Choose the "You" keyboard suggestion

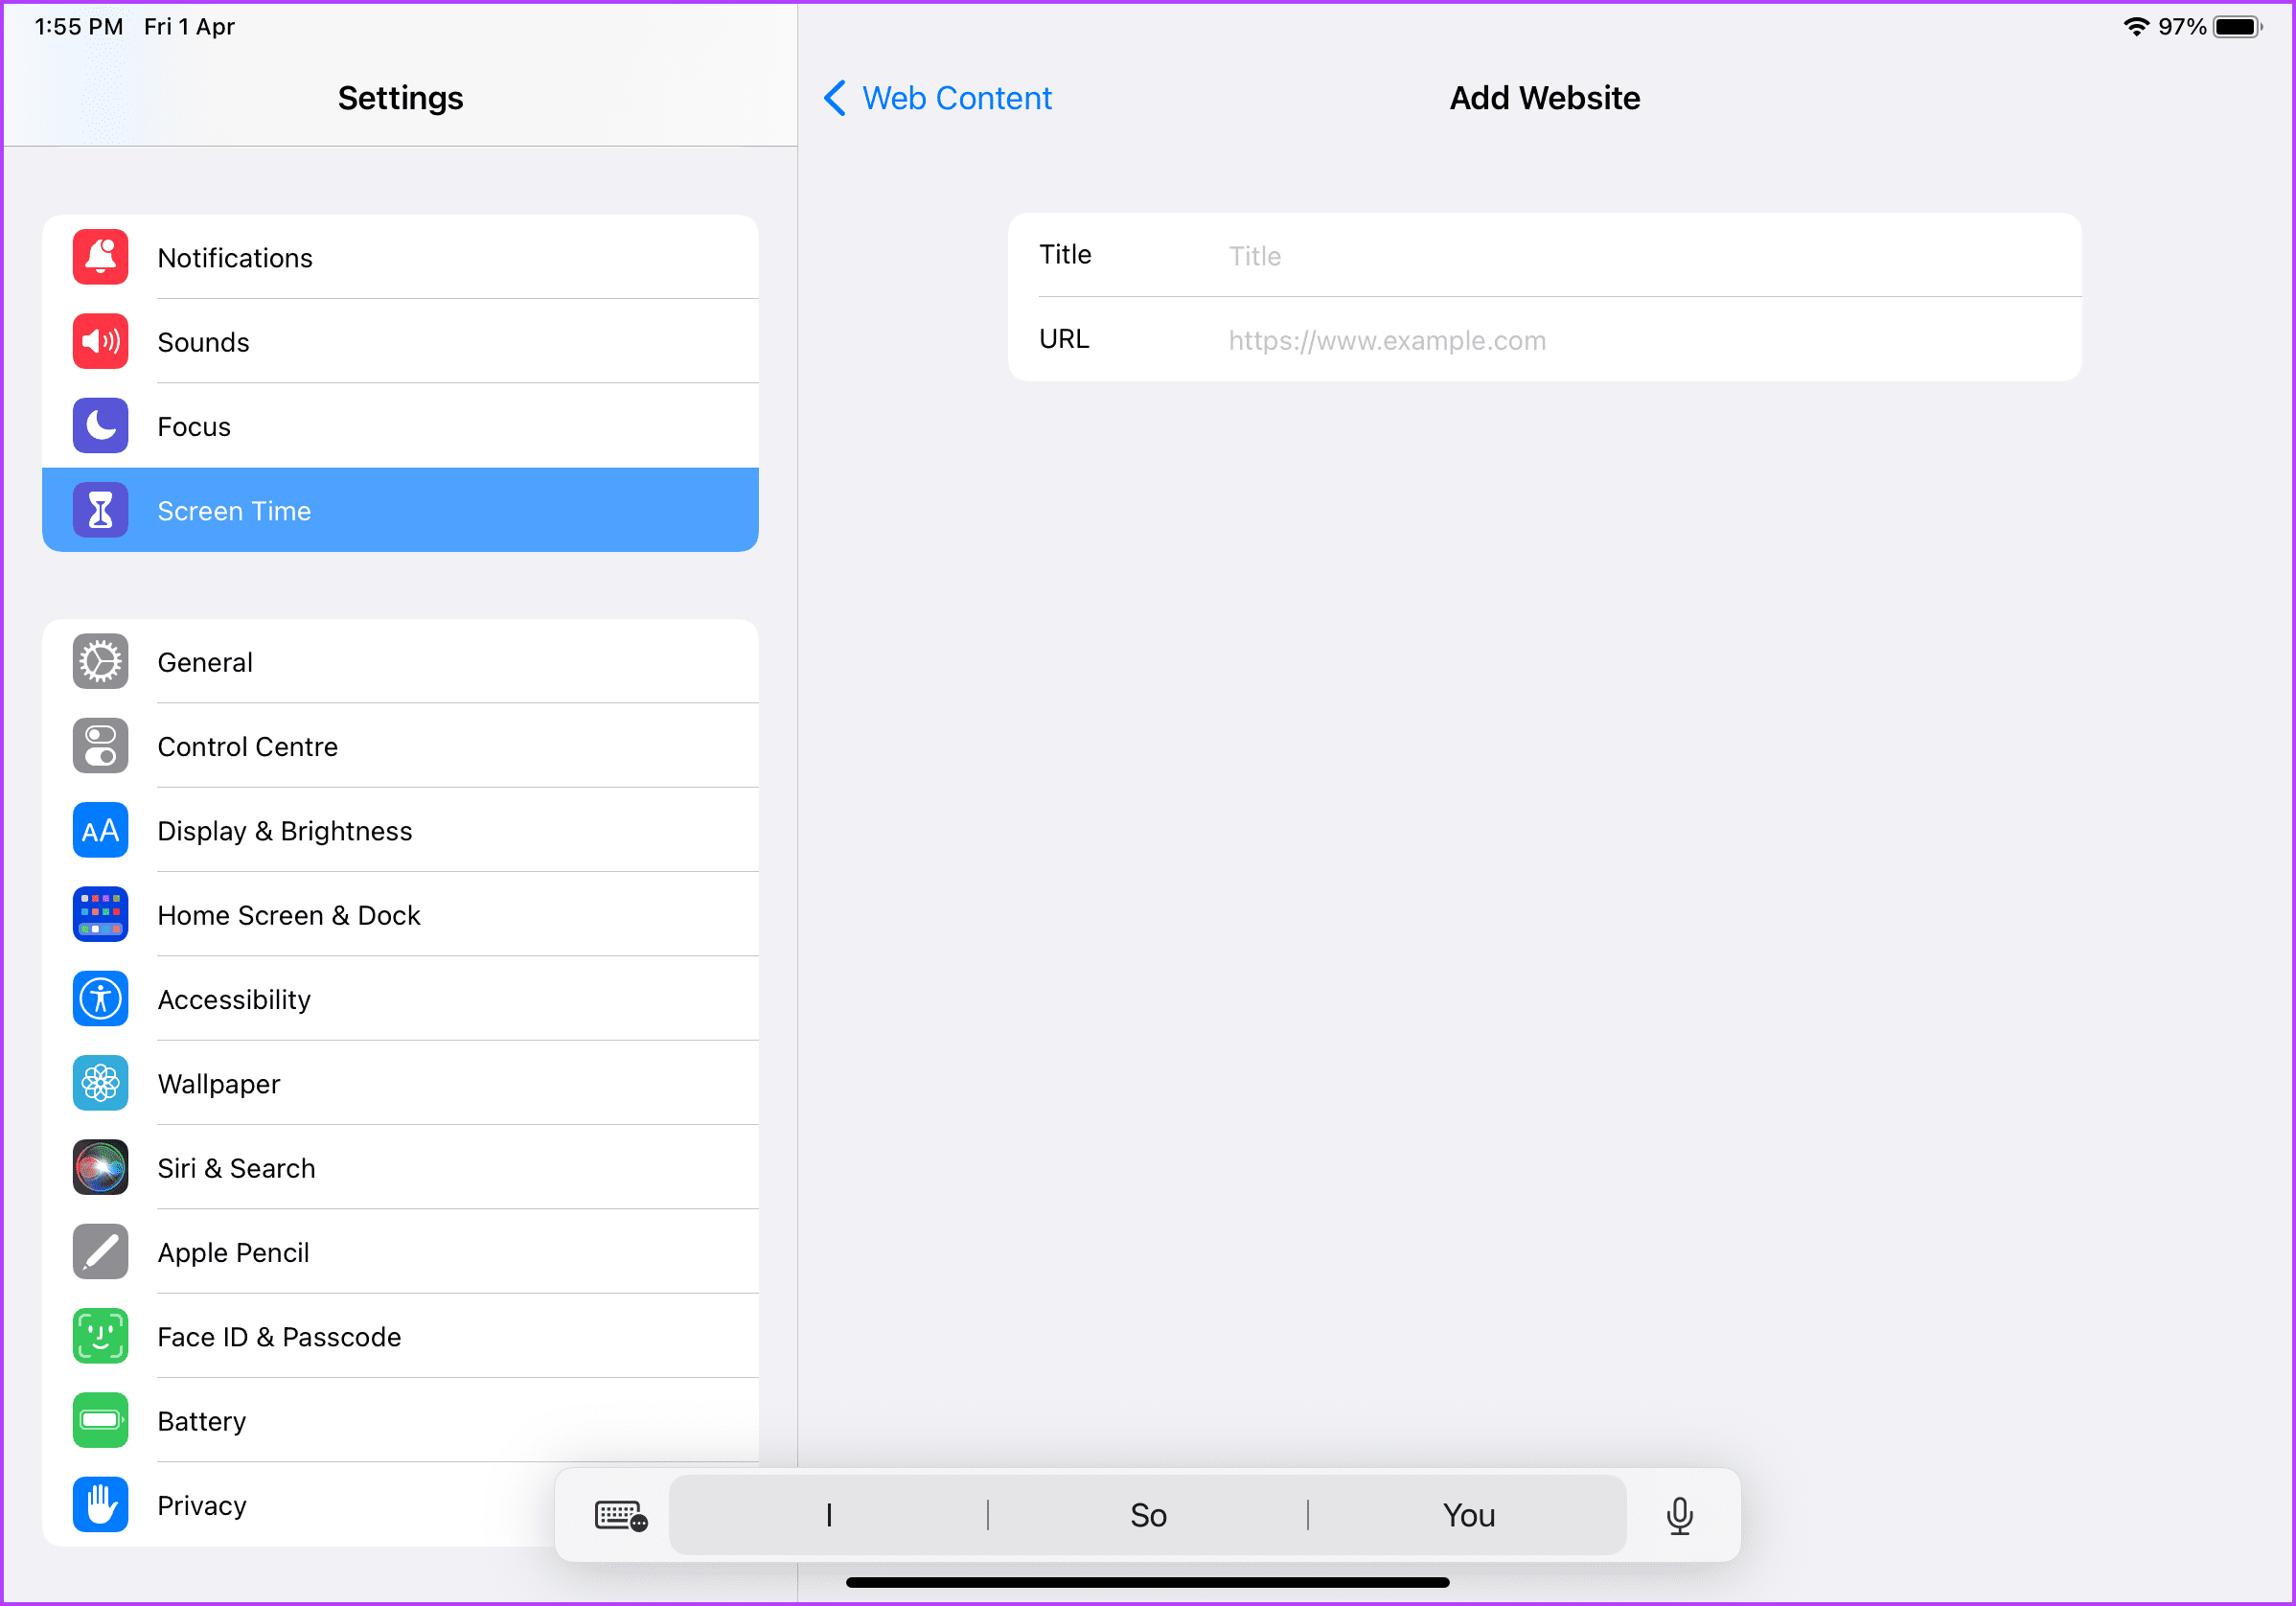(1468, 1515)
